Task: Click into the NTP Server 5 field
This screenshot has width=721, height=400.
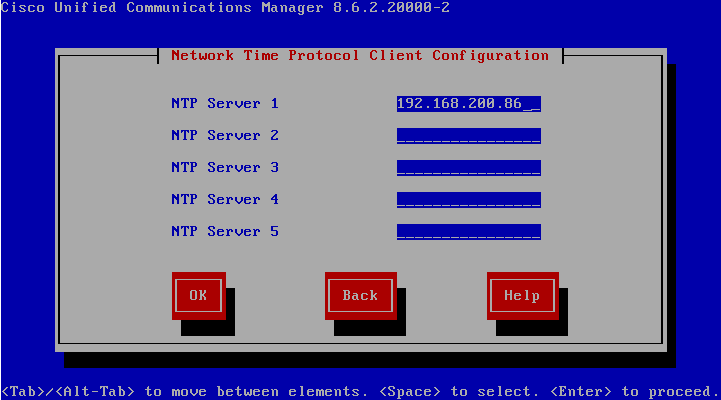Action: pos(468,232)
